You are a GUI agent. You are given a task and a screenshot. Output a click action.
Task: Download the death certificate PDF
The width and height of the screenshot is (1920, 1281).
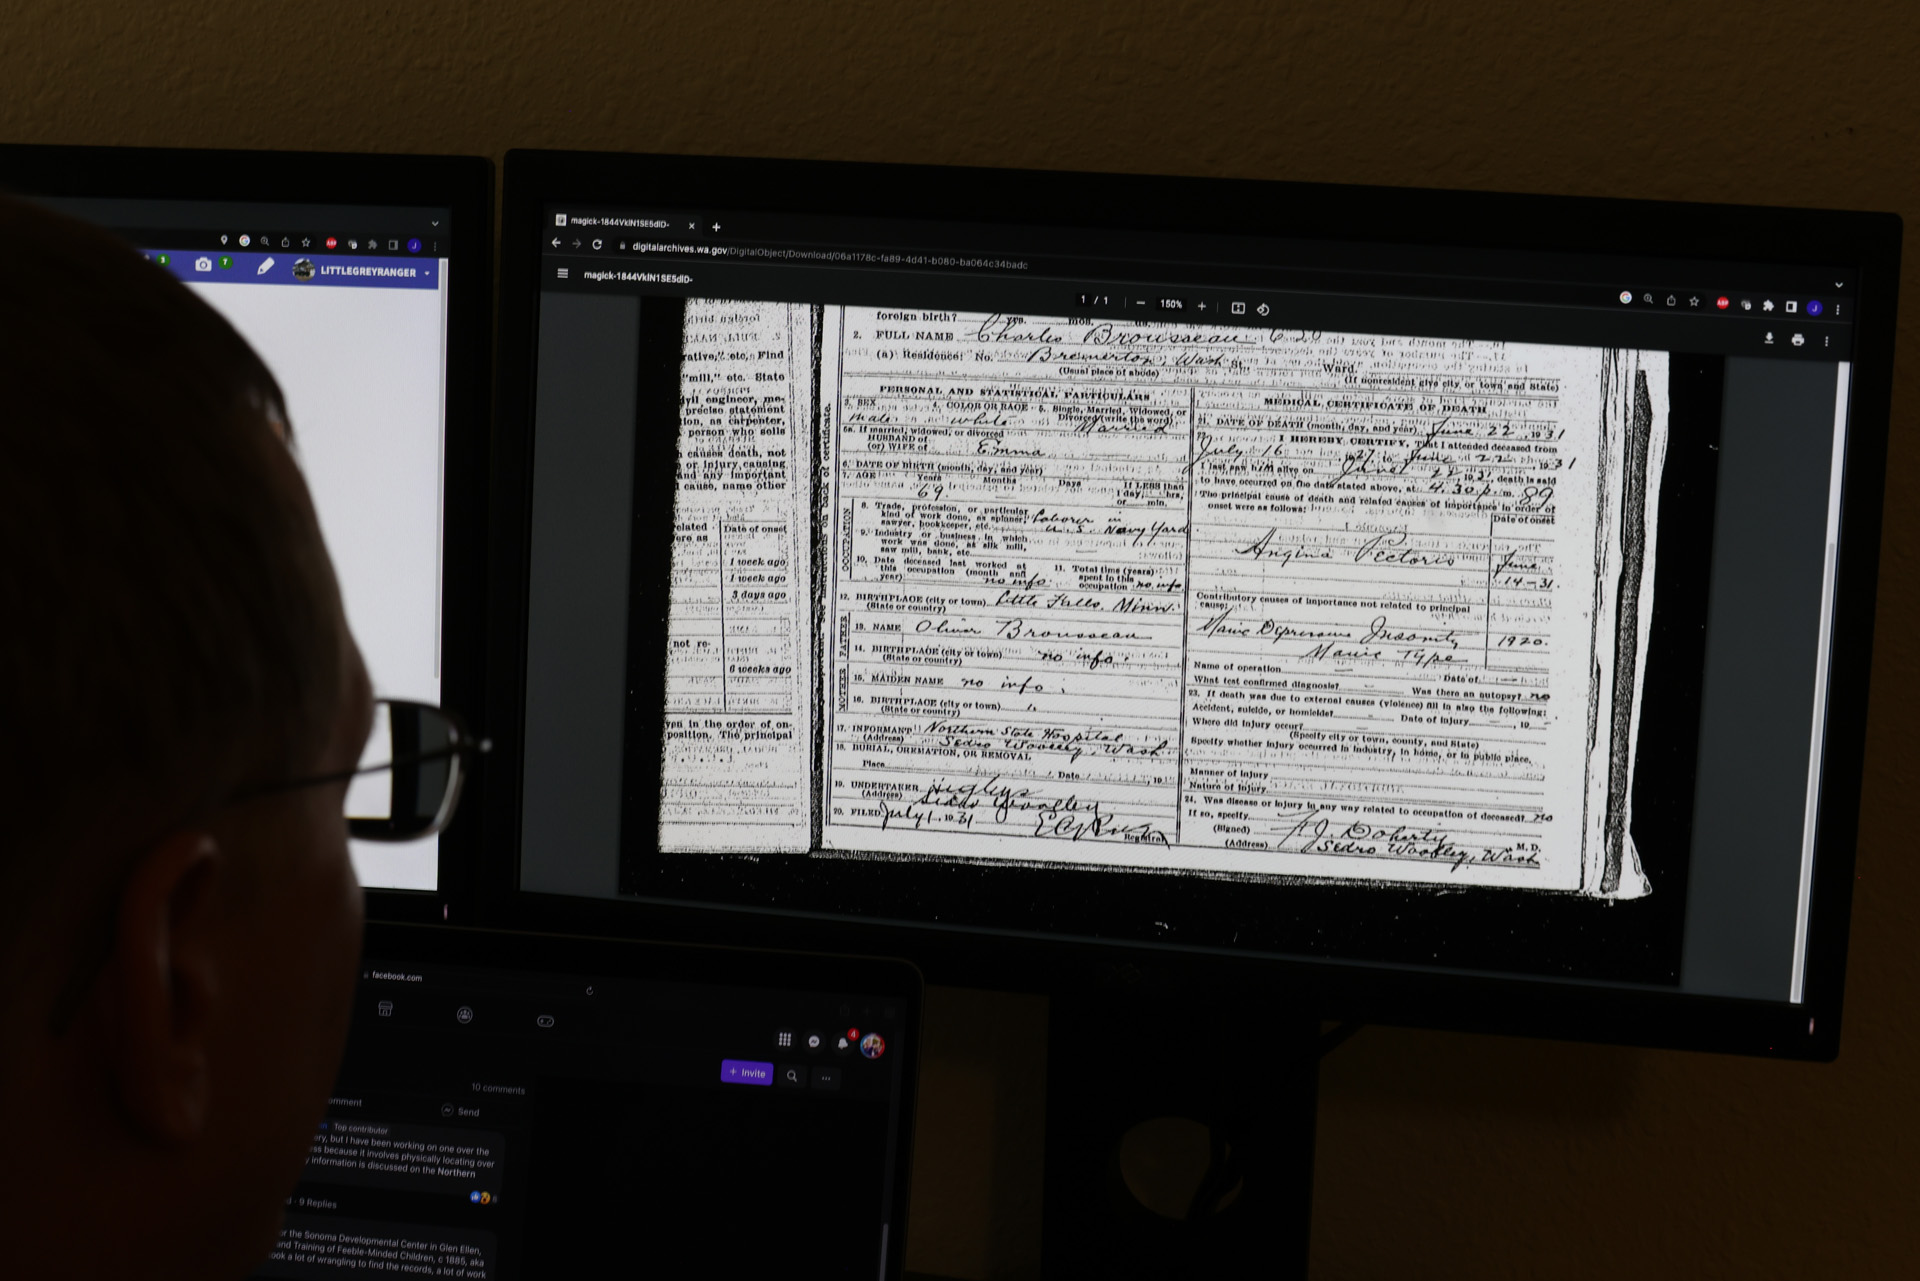(x=1768, y=339)
